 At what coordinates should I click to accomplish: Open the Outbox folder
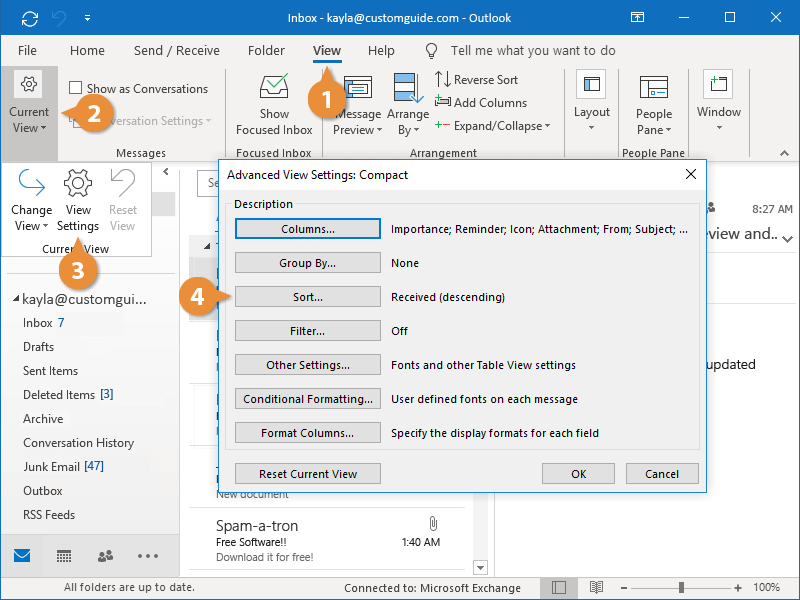coord(43,491)
